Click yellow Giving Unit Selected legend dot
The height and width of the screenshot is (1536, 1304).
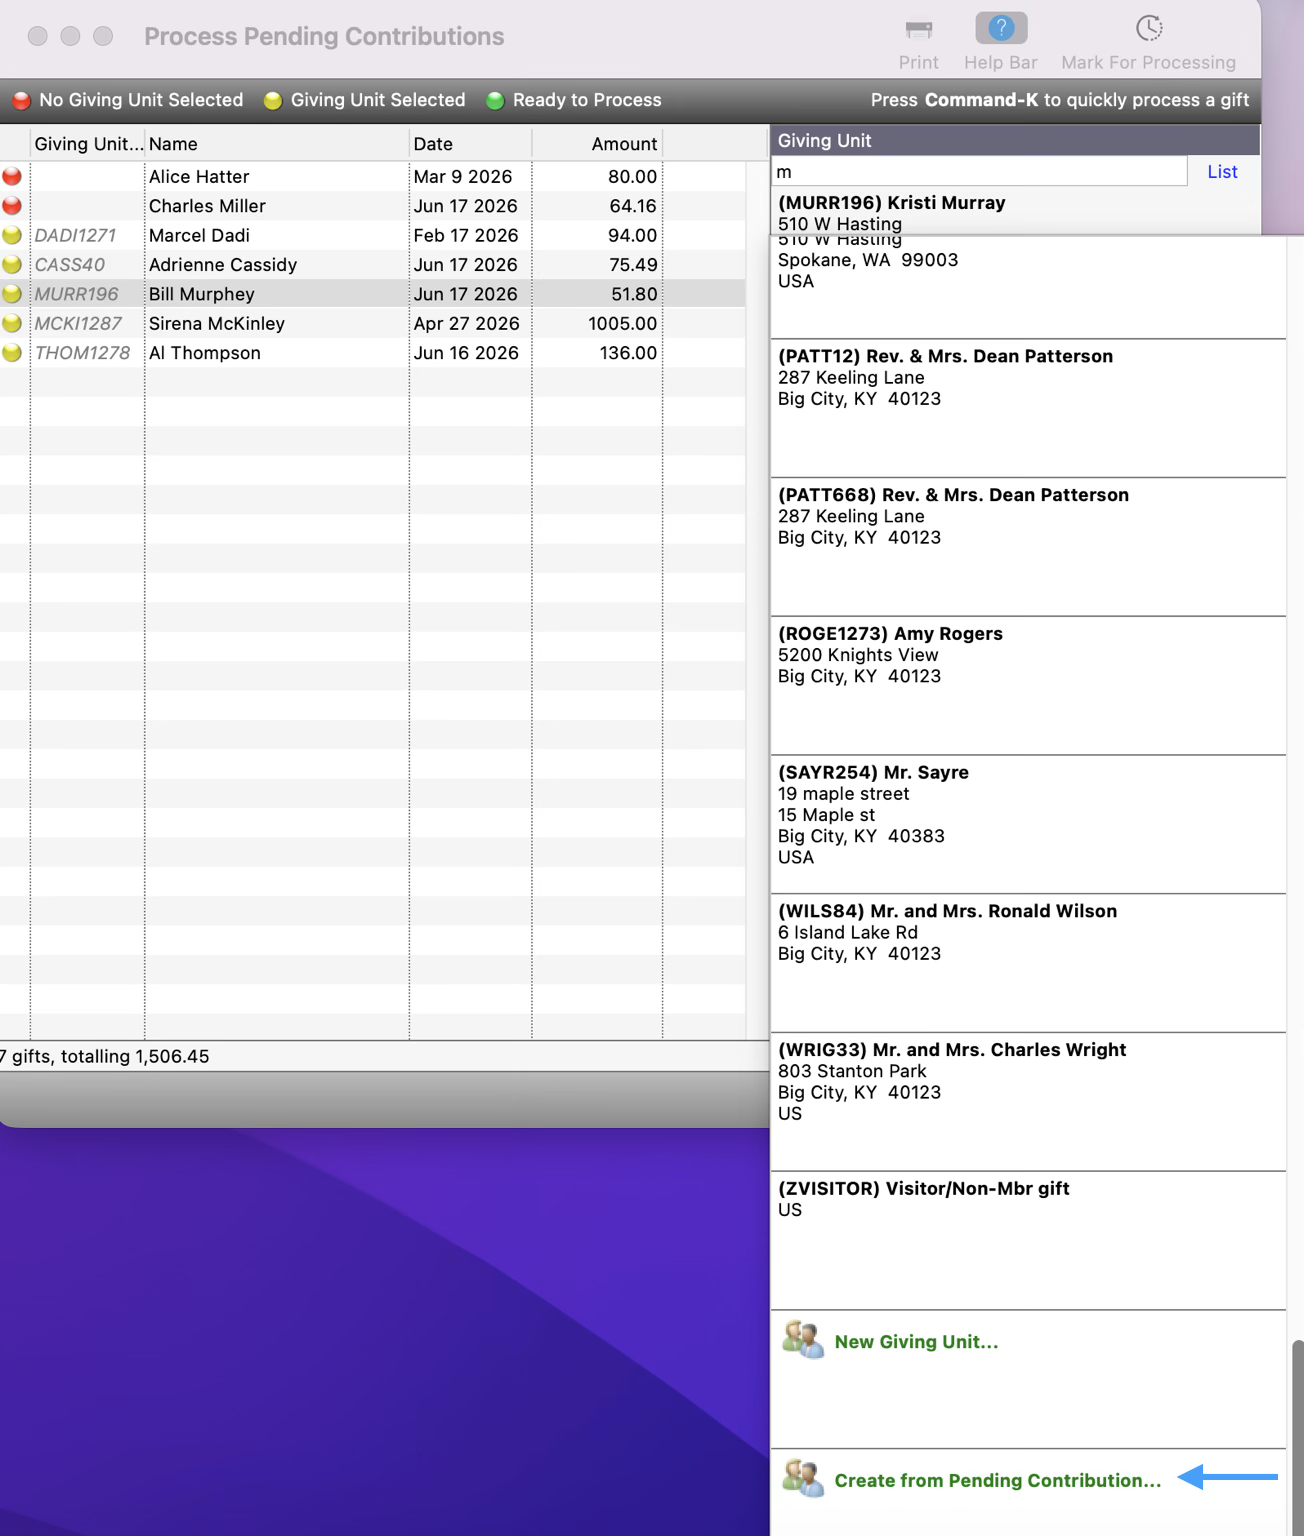pyautogui.click(x=272, y=101)
